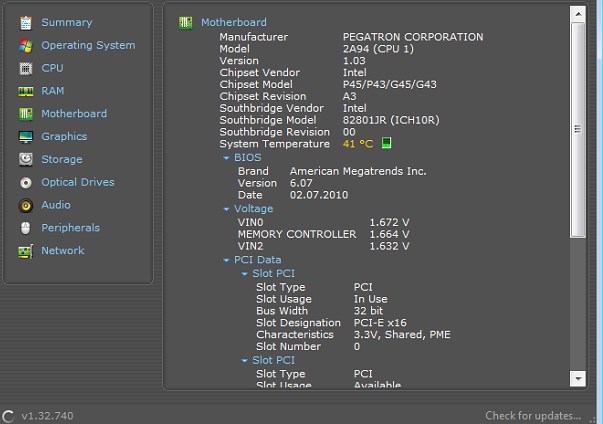Go to the CPU section
Image resolution: width=603 pixels, height=424 pixels.
click(x=52, y=68)
